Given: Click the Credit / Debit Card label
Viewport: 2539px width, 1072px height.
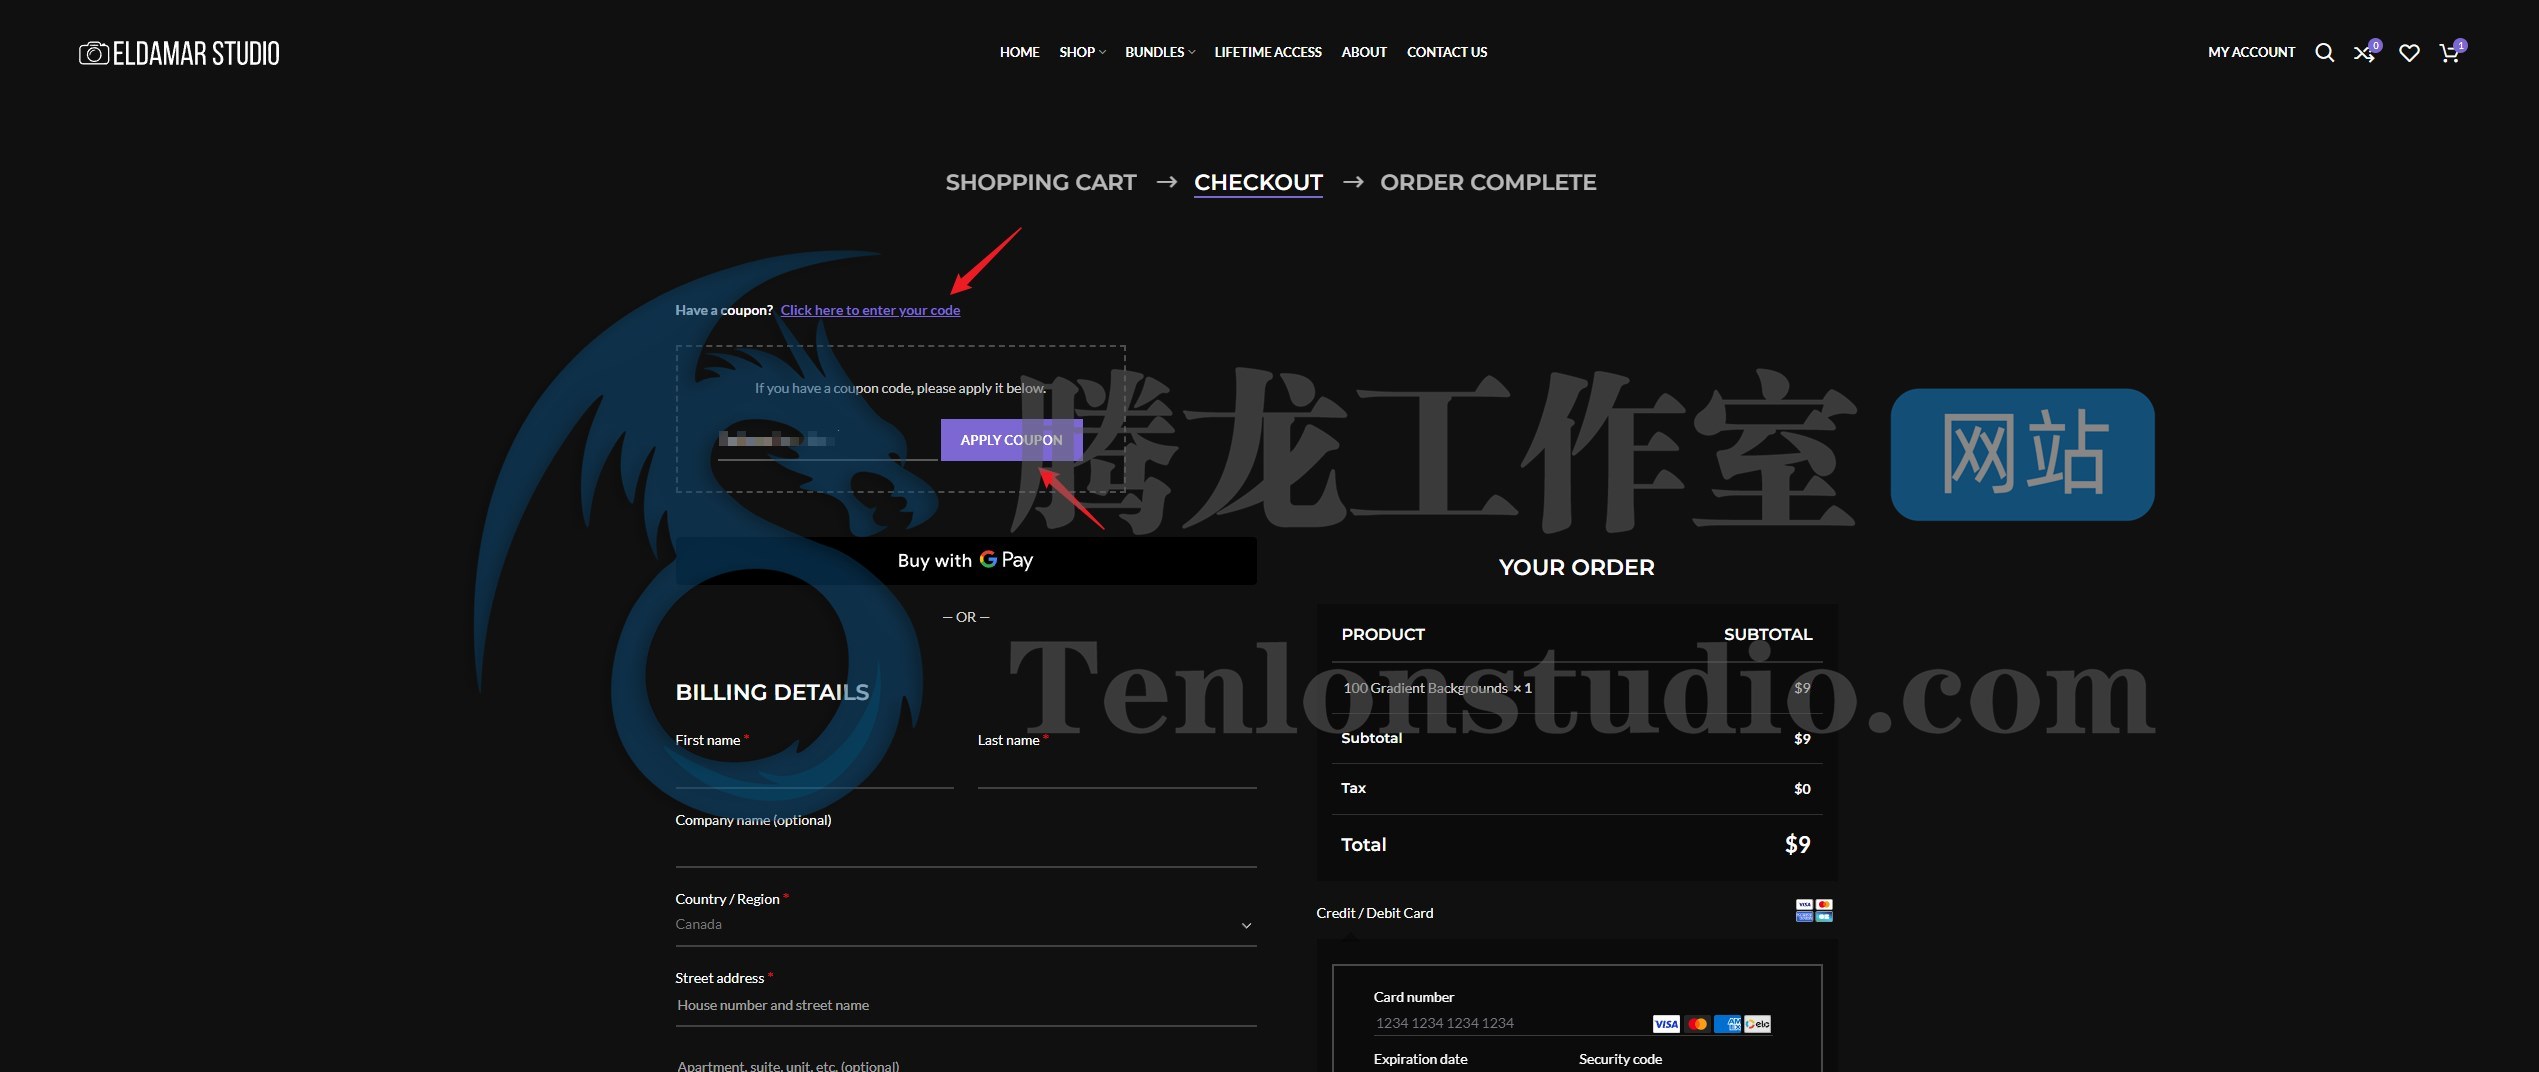Looking at the screenshot, I should pyautogui.click(x=1374, y=913).
